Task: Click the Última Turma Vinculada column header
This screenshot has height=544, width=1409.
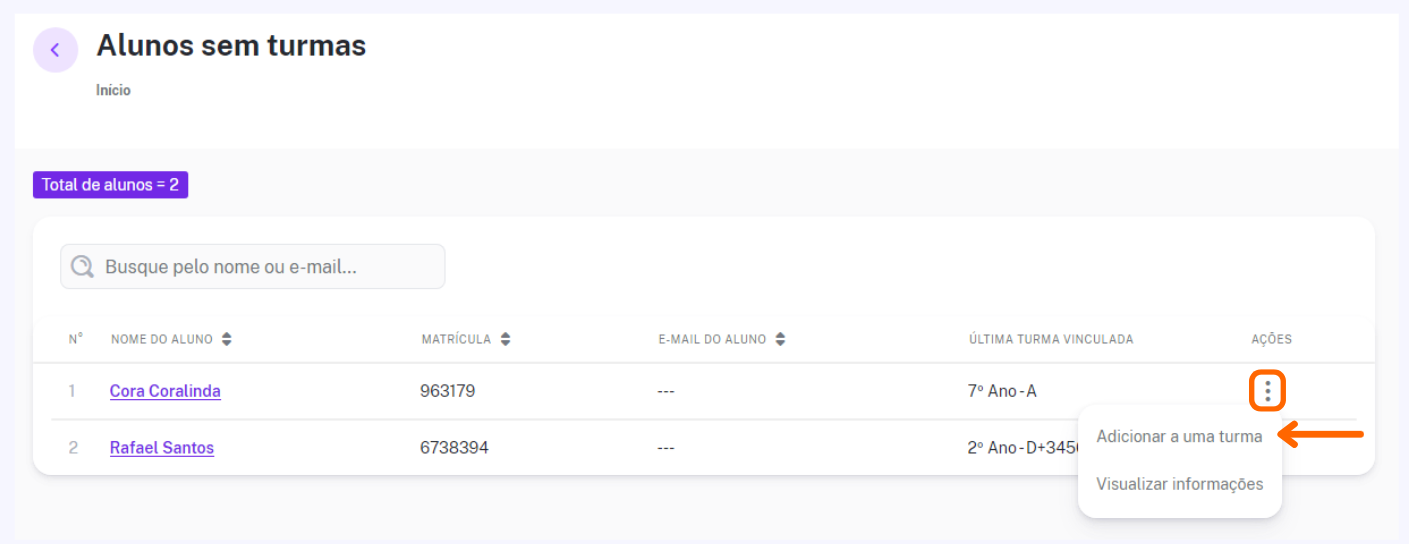Action: pos(1050,339)
